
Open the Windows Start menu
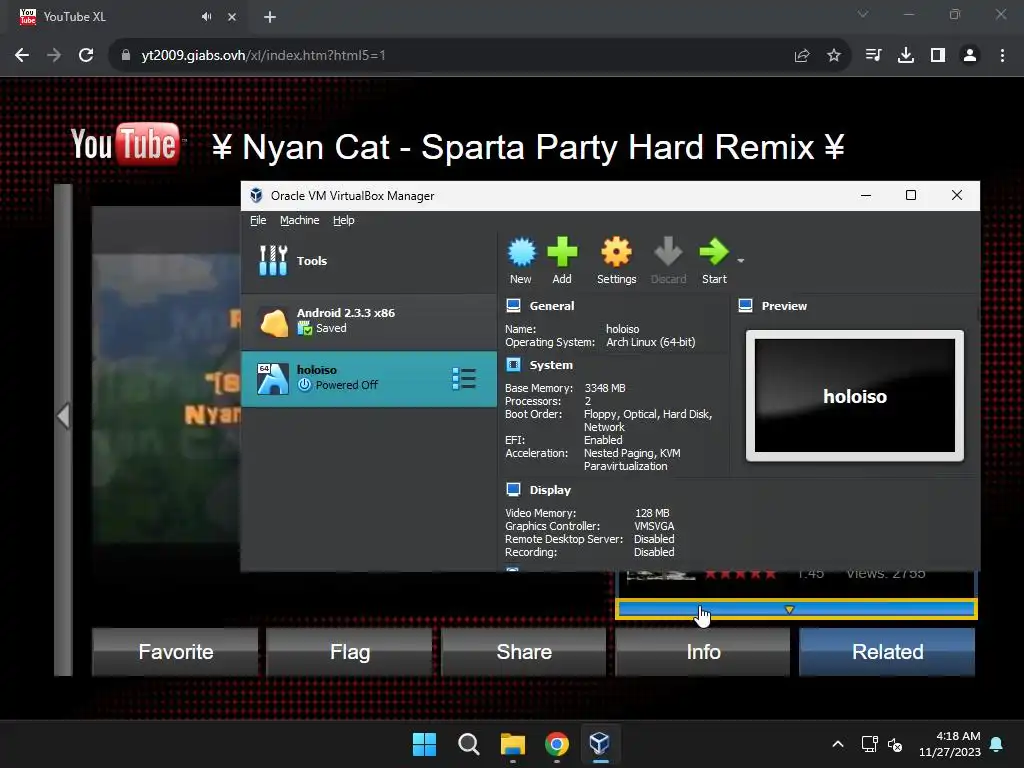click(424, 744)
